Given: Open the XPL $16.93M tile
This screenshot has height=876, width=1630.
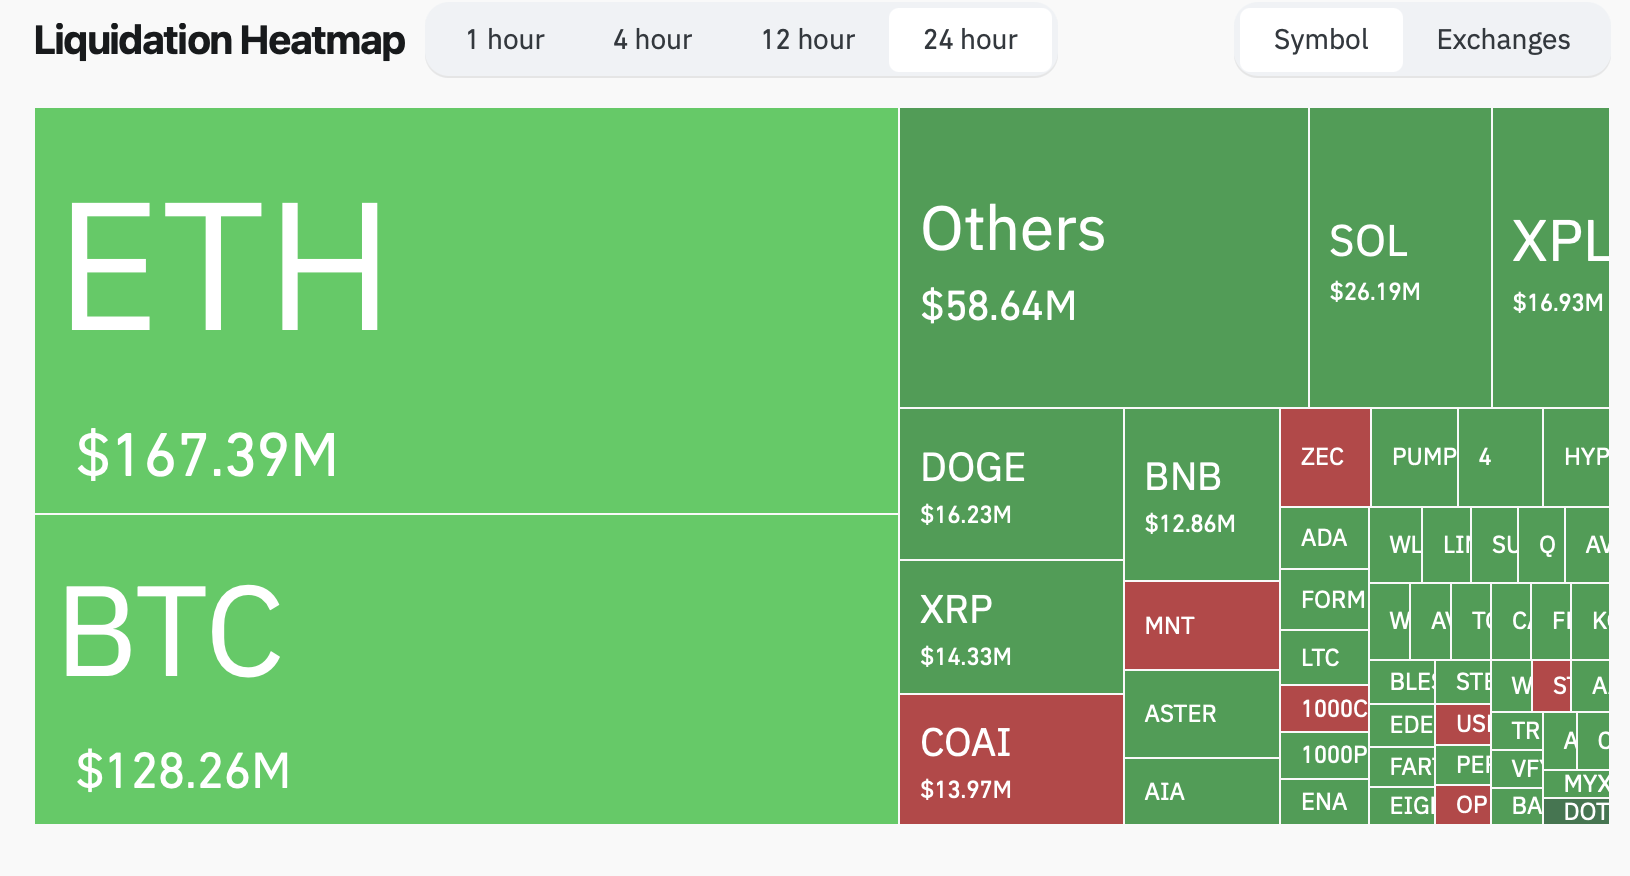Looking at the screenshot, I should click(1550, 258).
